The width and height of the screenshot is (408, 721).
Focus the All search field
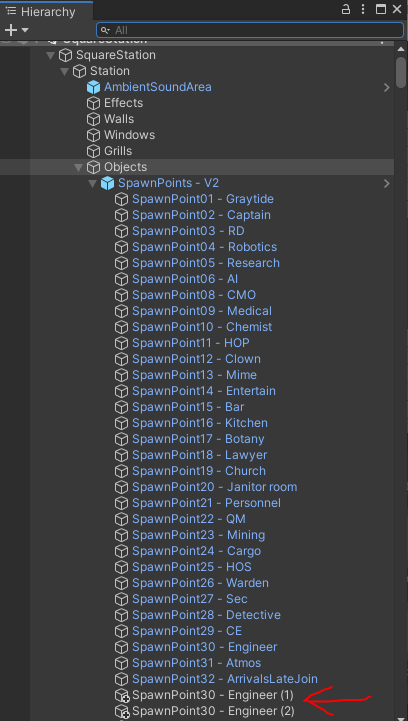250,30
